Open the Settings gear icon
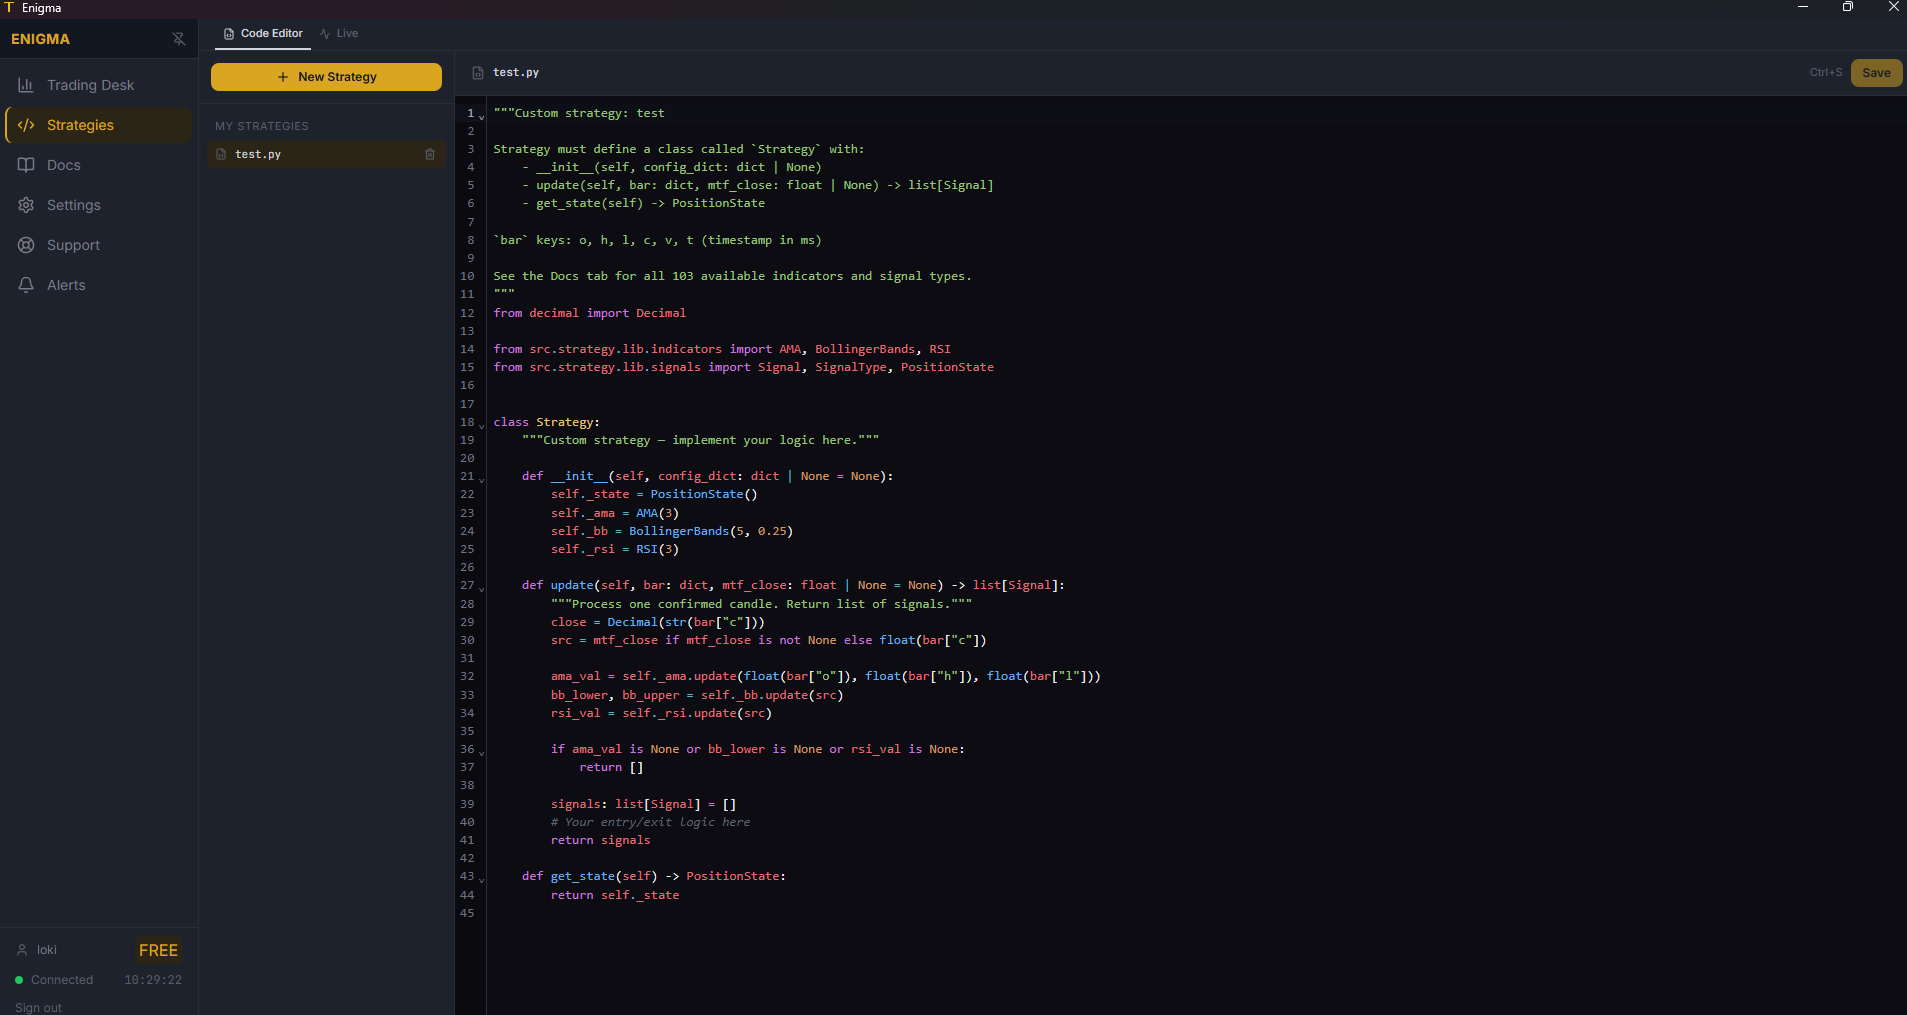 [x=26, y=204]
